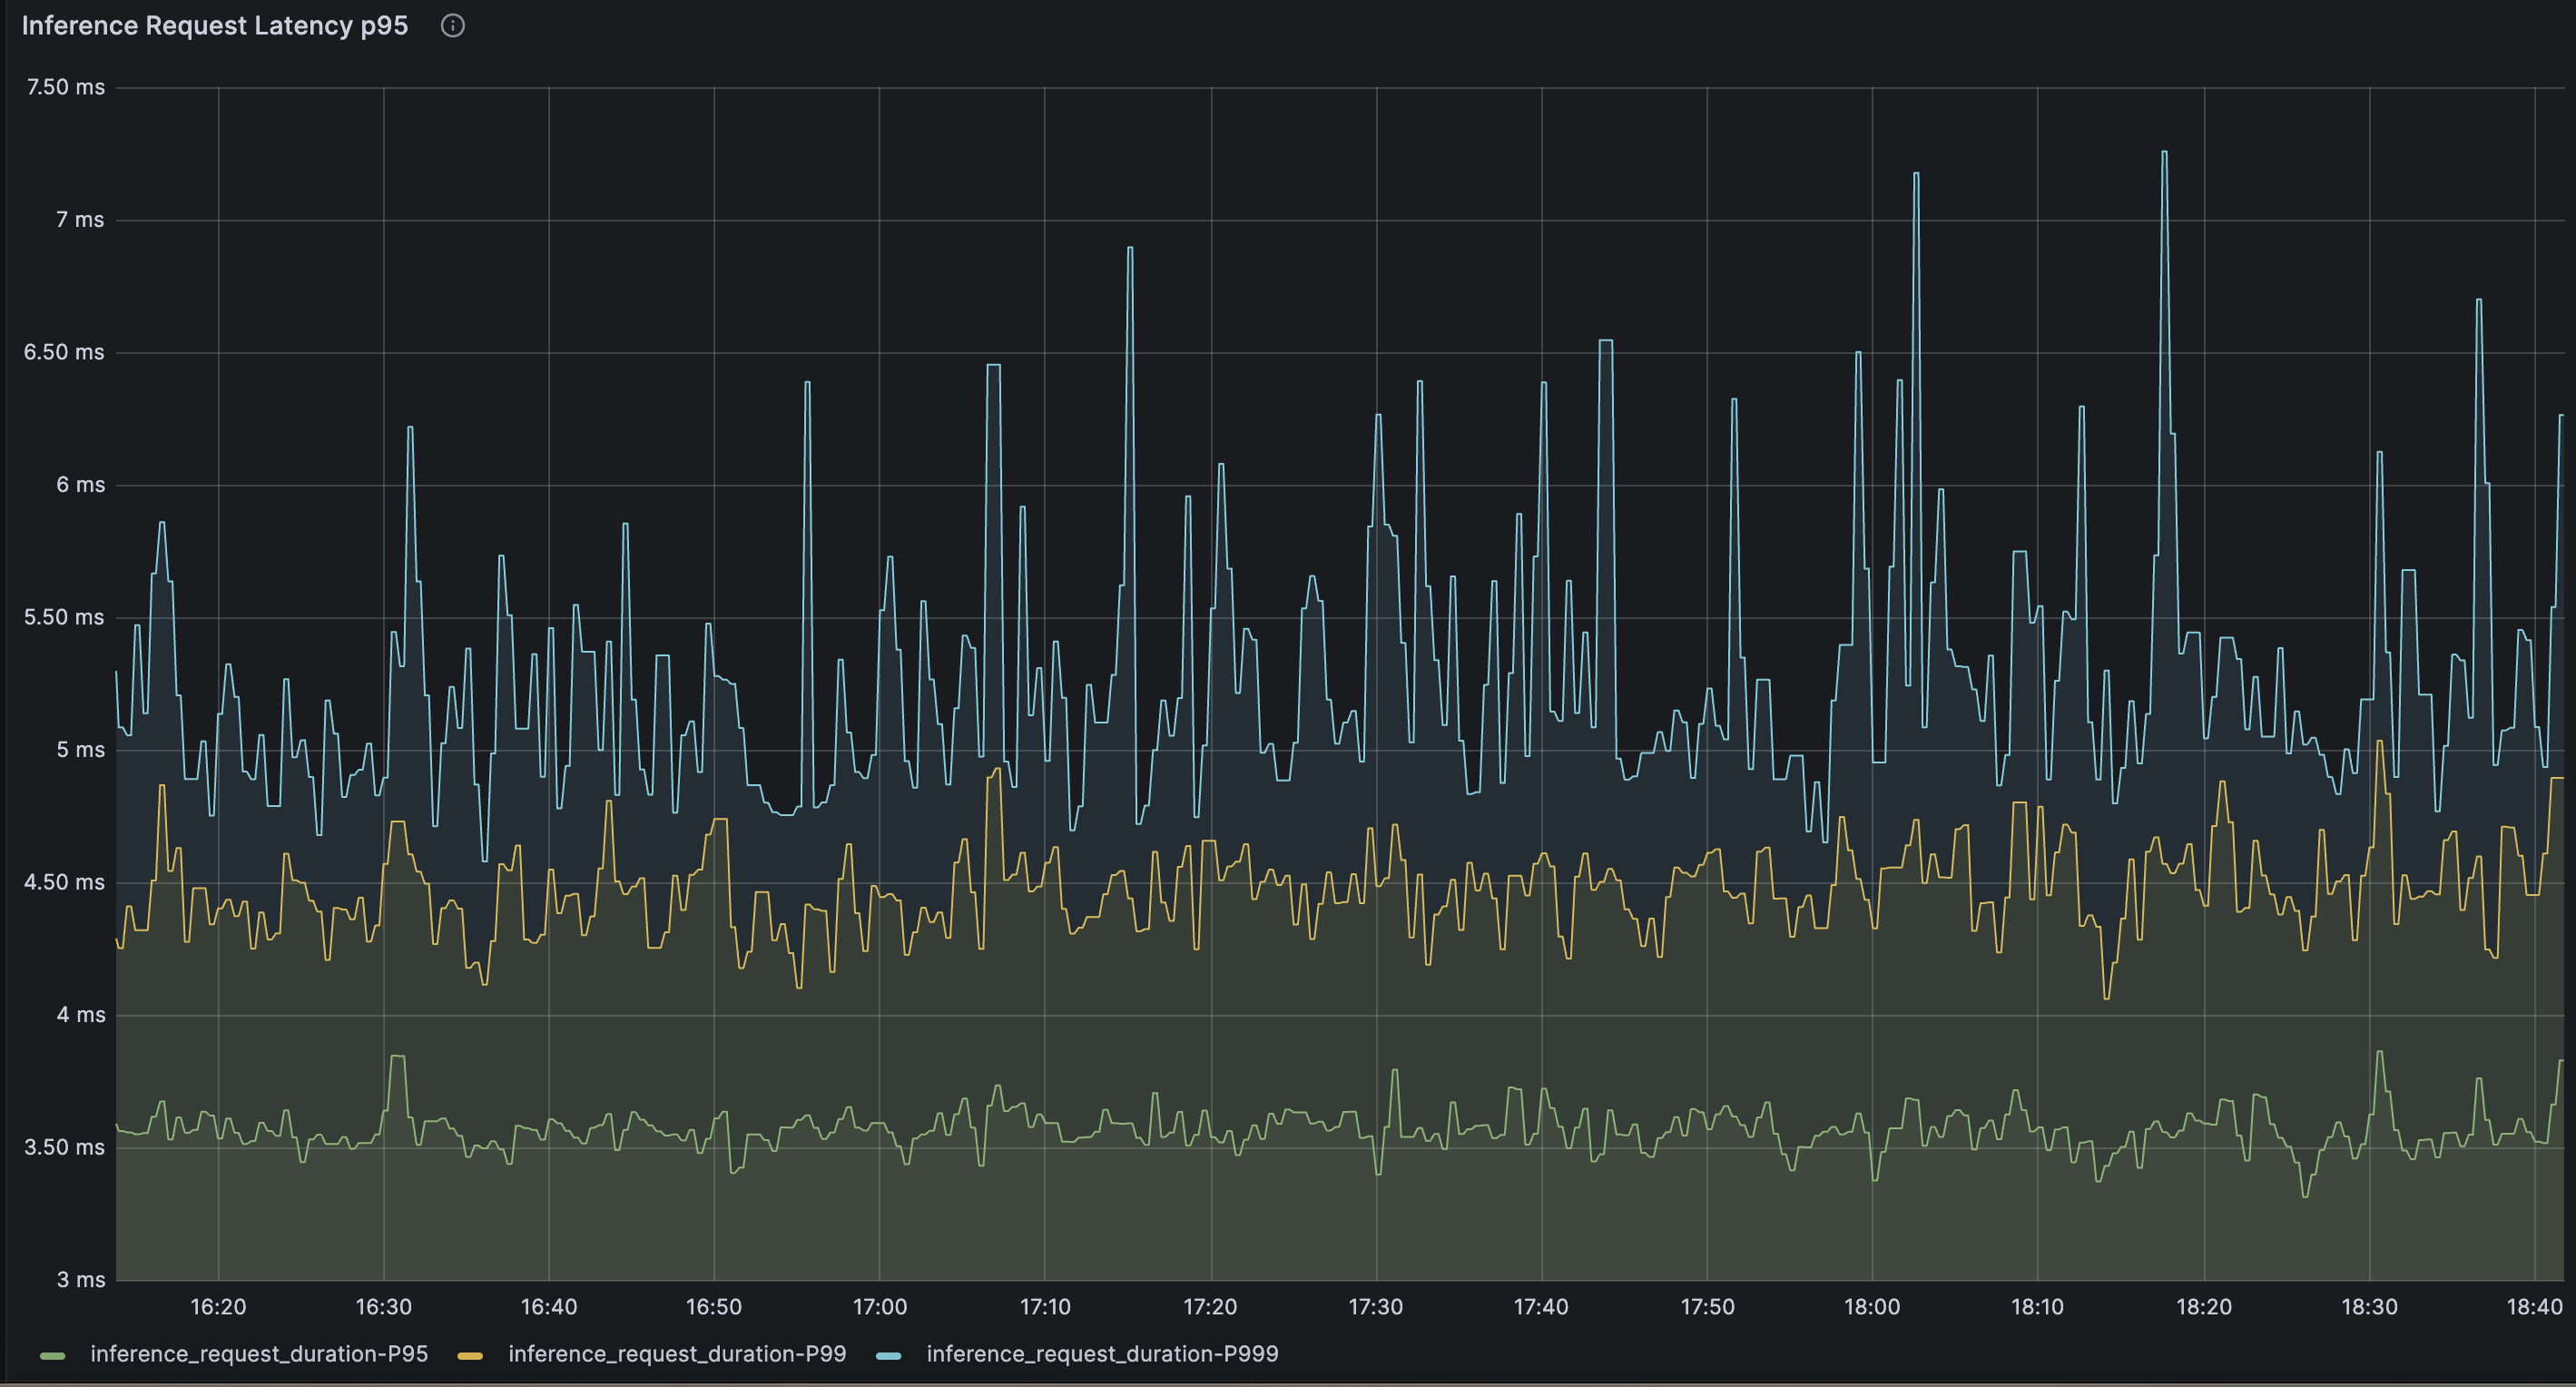The width and height of the screenshot is (2576, 1387).
Task: Click the 18:00 time axis label
Action: [x=1871, y=1306]
